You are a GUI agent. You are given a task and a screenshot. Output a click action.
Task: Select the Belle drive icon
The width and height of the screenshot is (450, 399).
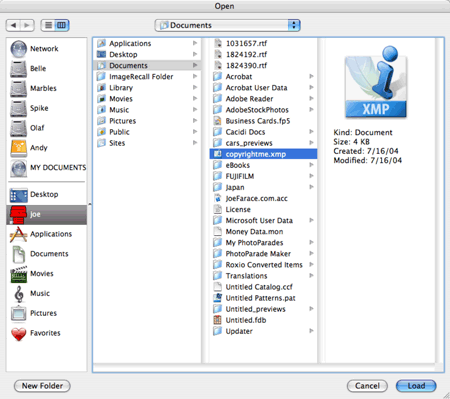coord(18,69)
